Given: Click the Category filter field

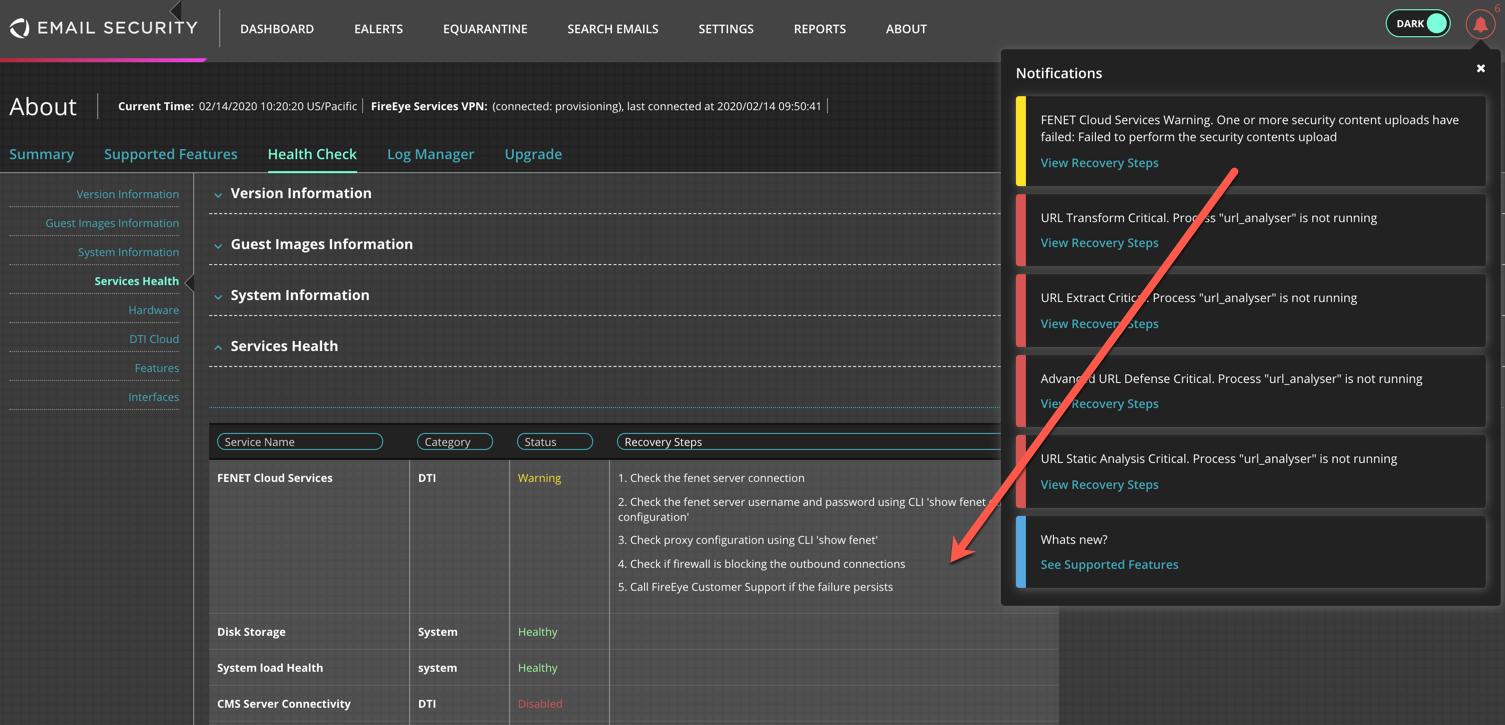Looking at the screenshot, I should [x=455, y=442].
